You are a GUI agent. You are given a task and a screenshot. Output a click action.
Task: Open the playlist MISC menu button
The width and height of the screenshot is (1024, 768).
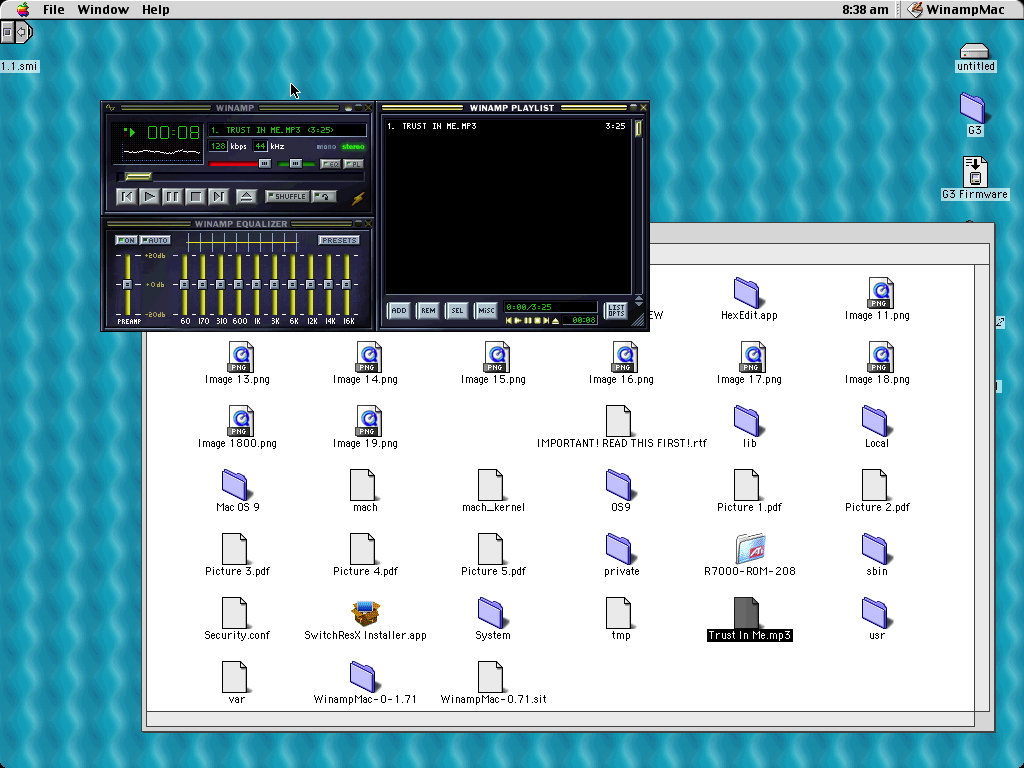coord(486,310)
